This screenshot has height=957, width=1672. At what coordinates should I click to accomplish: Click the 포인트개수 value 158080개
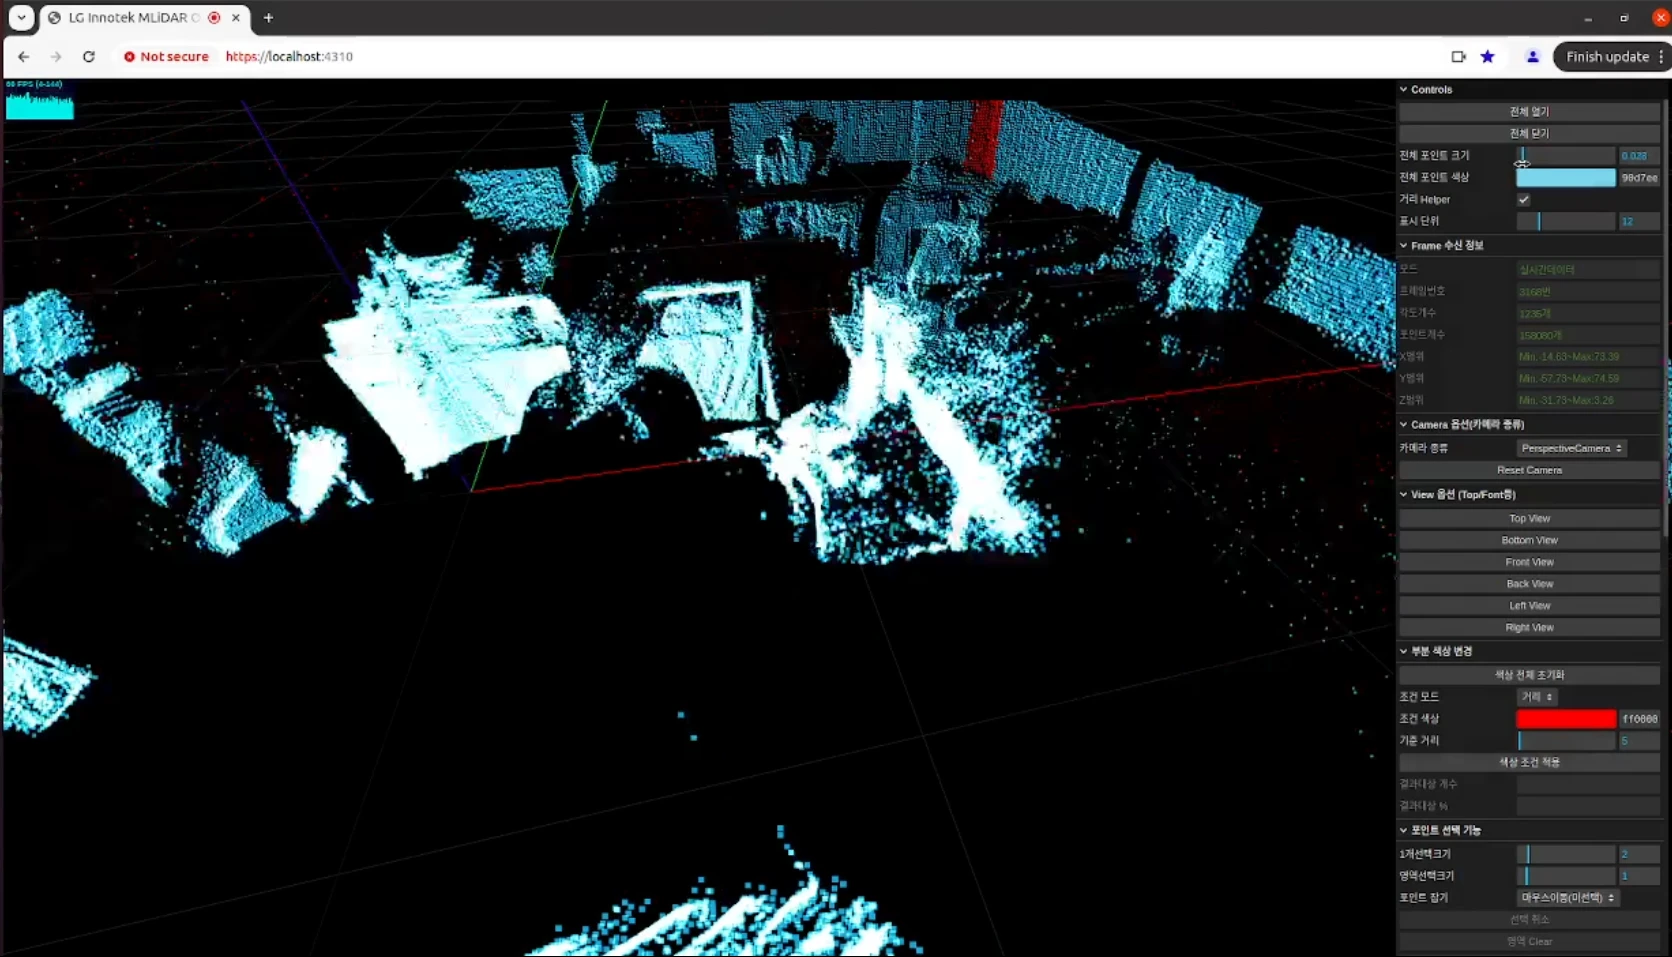(1588, 335)
